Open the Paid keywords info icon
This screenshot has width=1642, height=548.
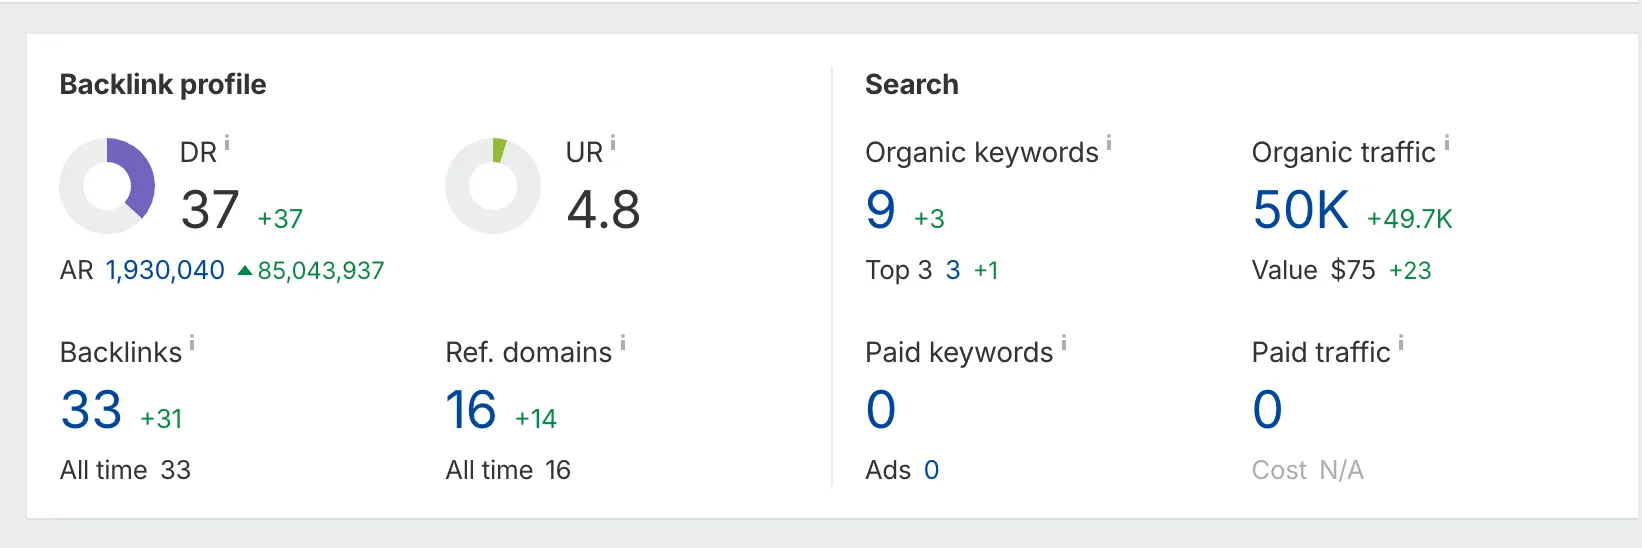[x=1064, y=344]
